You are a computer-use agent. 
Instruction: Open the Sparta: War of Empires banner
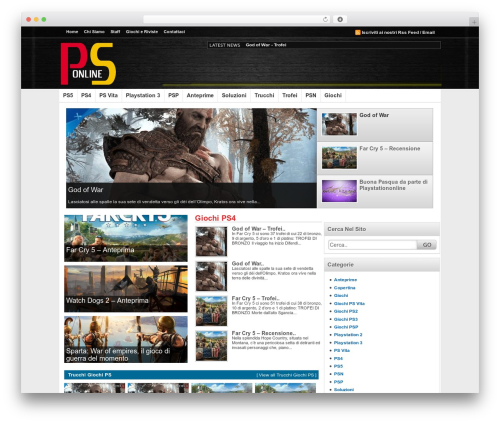126,339
